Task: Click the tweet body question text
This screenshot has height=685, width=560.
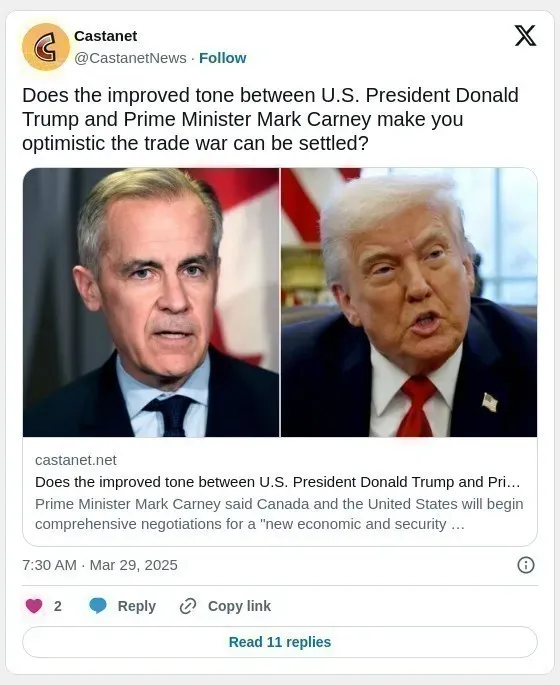Action: click(270, 119)
